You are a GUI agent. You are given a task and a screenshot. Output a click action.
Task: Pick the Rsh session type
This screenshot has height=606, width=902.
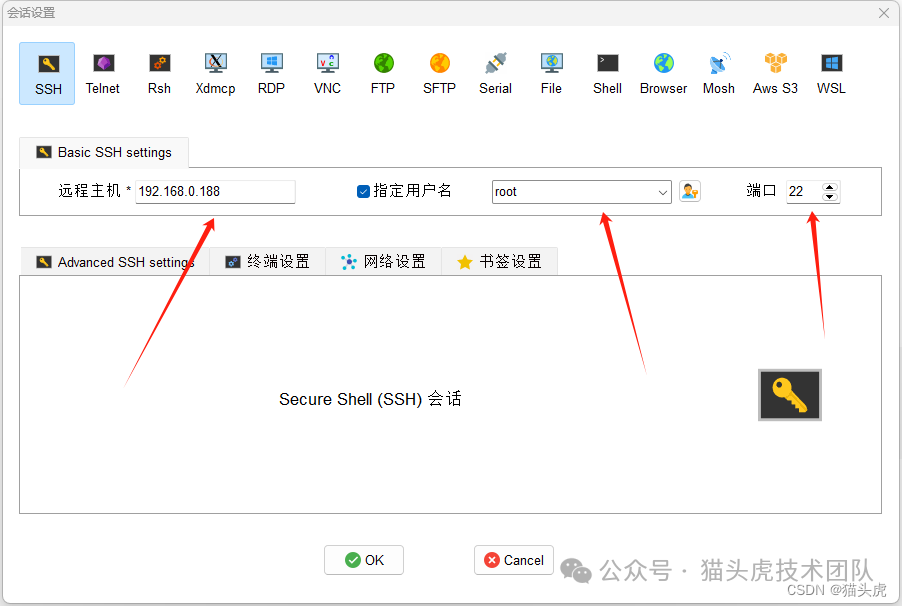coord(159,73)
